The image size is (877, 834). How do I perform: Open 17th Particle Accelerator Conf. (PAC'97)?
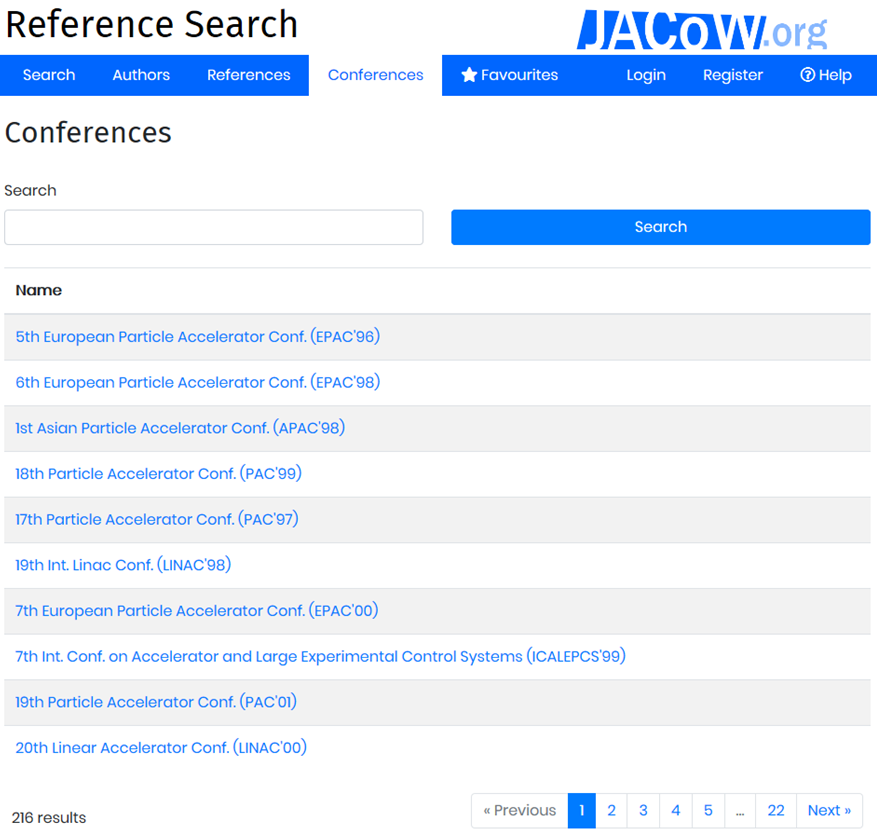pyautogui.click(x=157, y=520)
